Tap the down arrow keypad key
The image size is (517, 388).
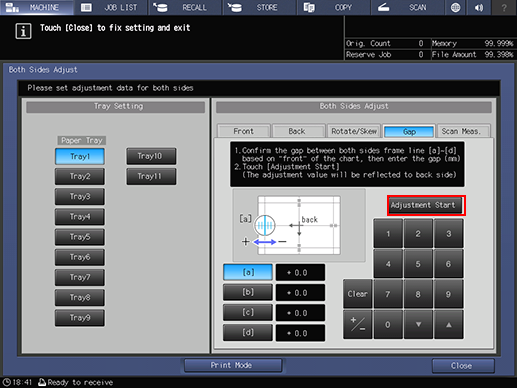point(418,324)
